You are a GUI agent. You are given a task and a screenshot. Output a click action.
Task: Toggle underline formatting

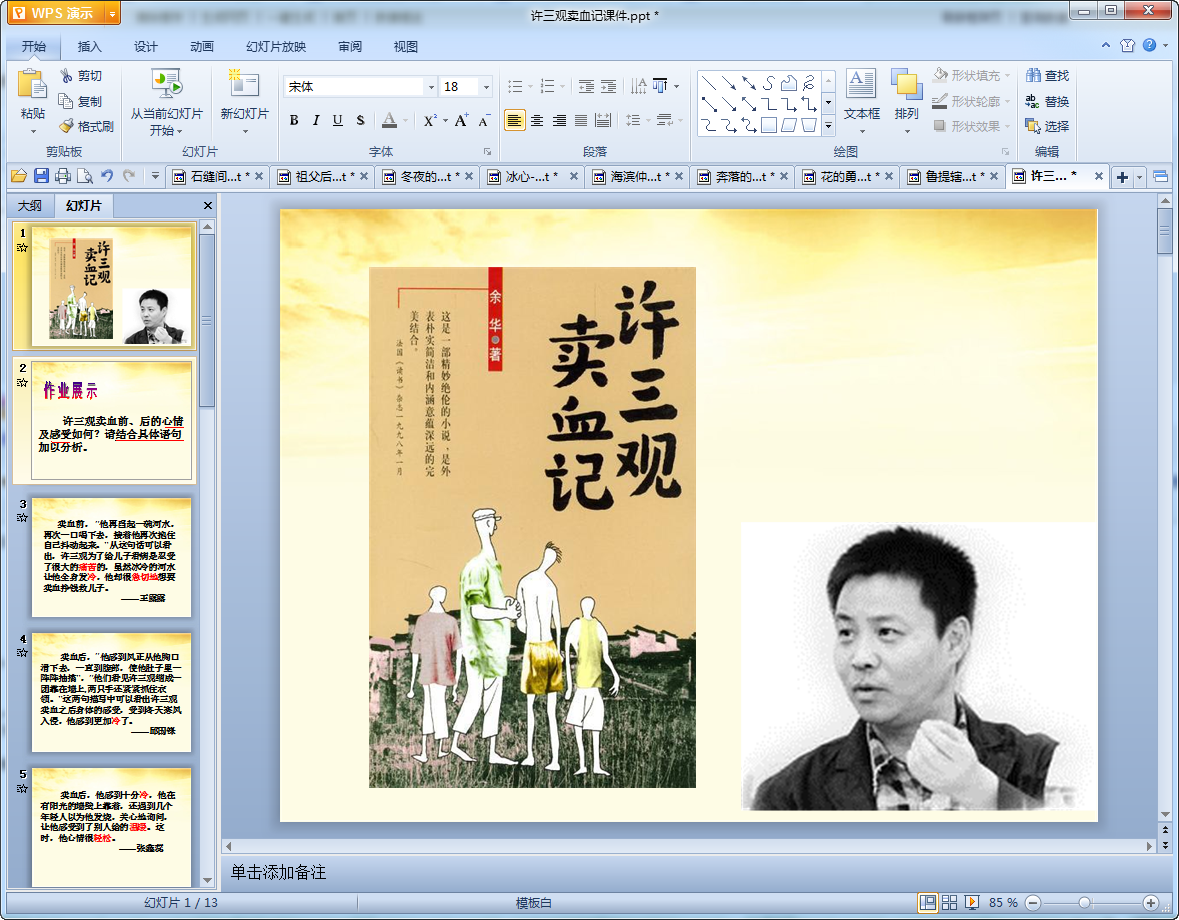tap(338, 120)
